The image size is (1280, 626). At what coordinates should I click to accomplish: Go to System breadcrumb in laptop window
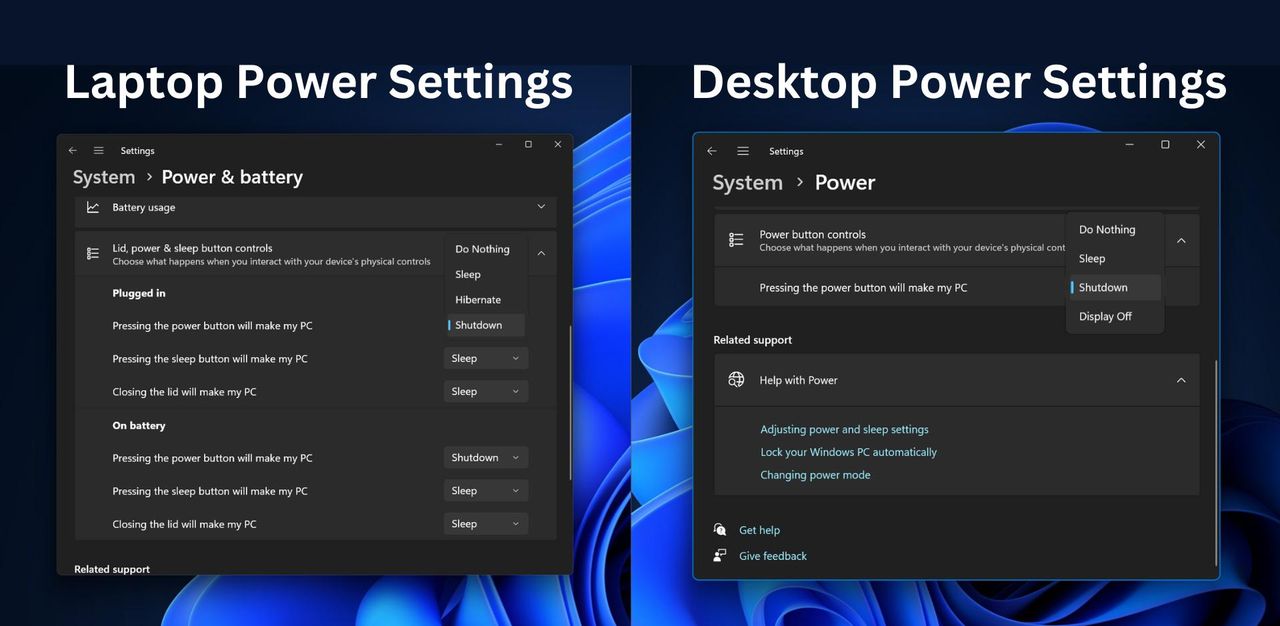point(104,177)
